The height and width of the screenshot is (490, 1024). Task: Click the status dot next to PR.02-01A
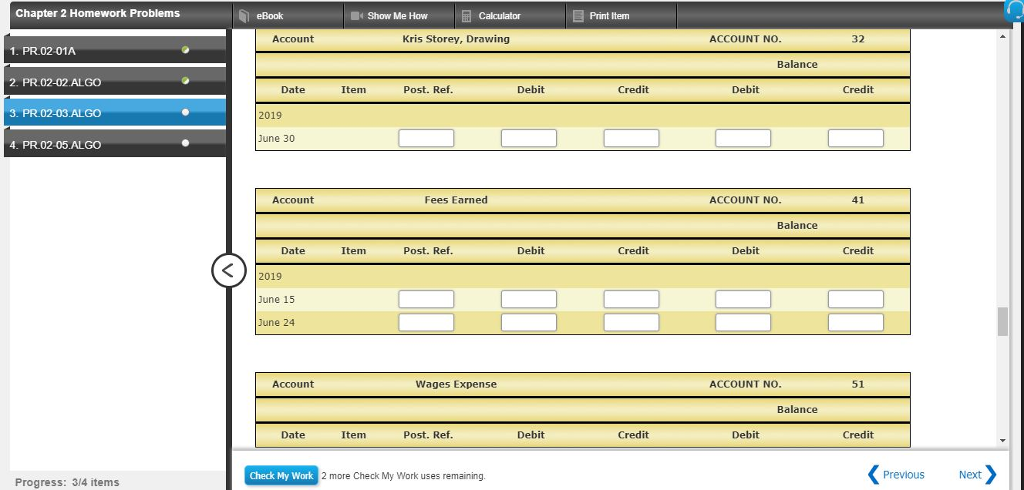click(x=185, y=50)
